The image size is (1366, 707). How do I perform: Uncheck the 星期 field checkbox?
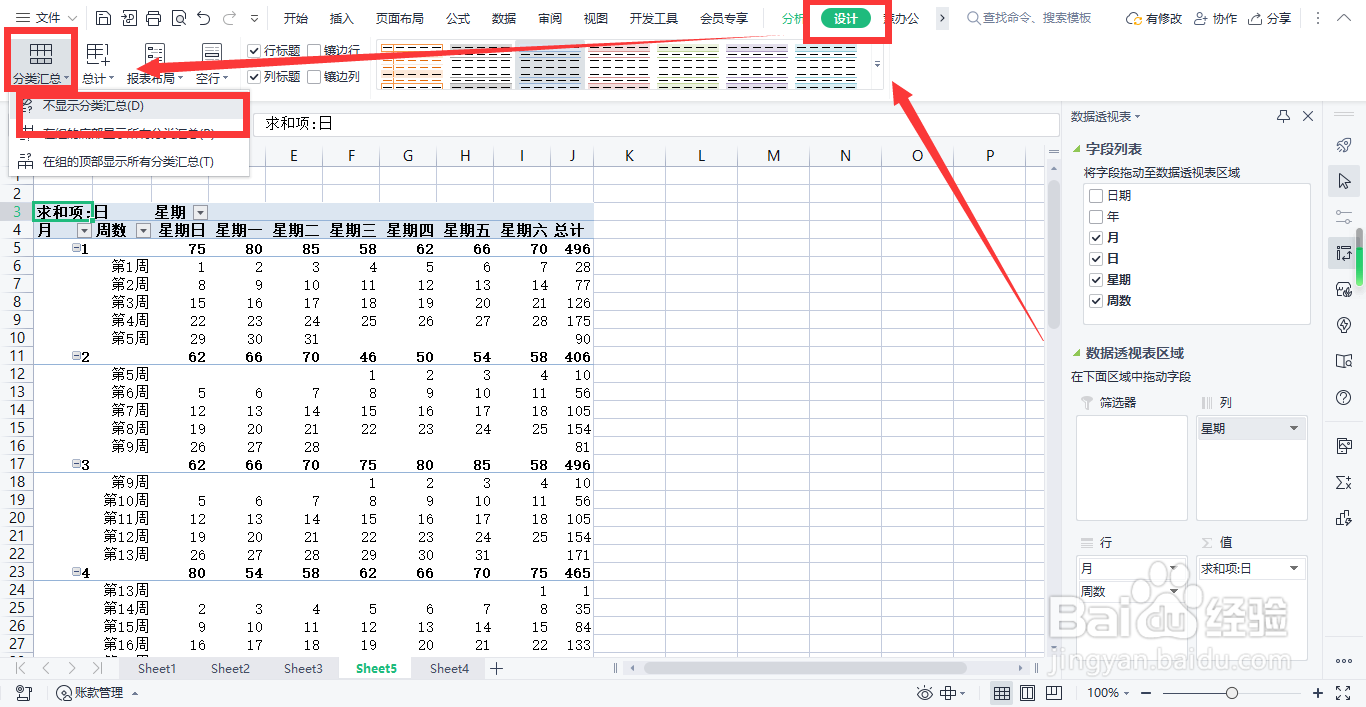pyautogui.click(x=1096, y=280)
